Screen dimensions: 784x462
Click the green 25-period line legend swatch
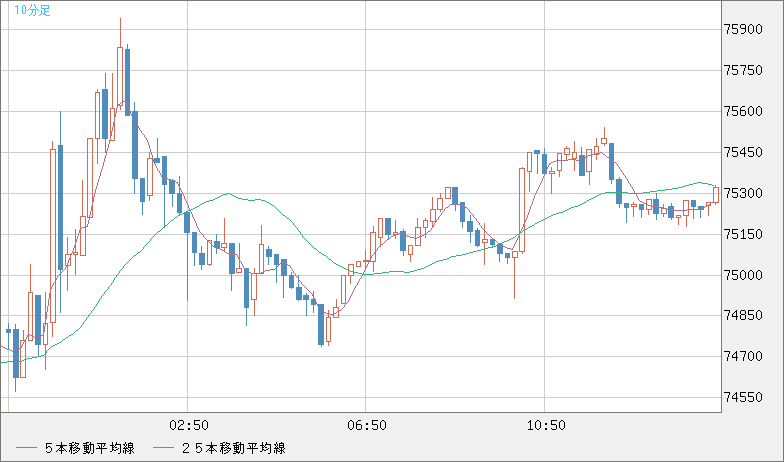point(164,448)
